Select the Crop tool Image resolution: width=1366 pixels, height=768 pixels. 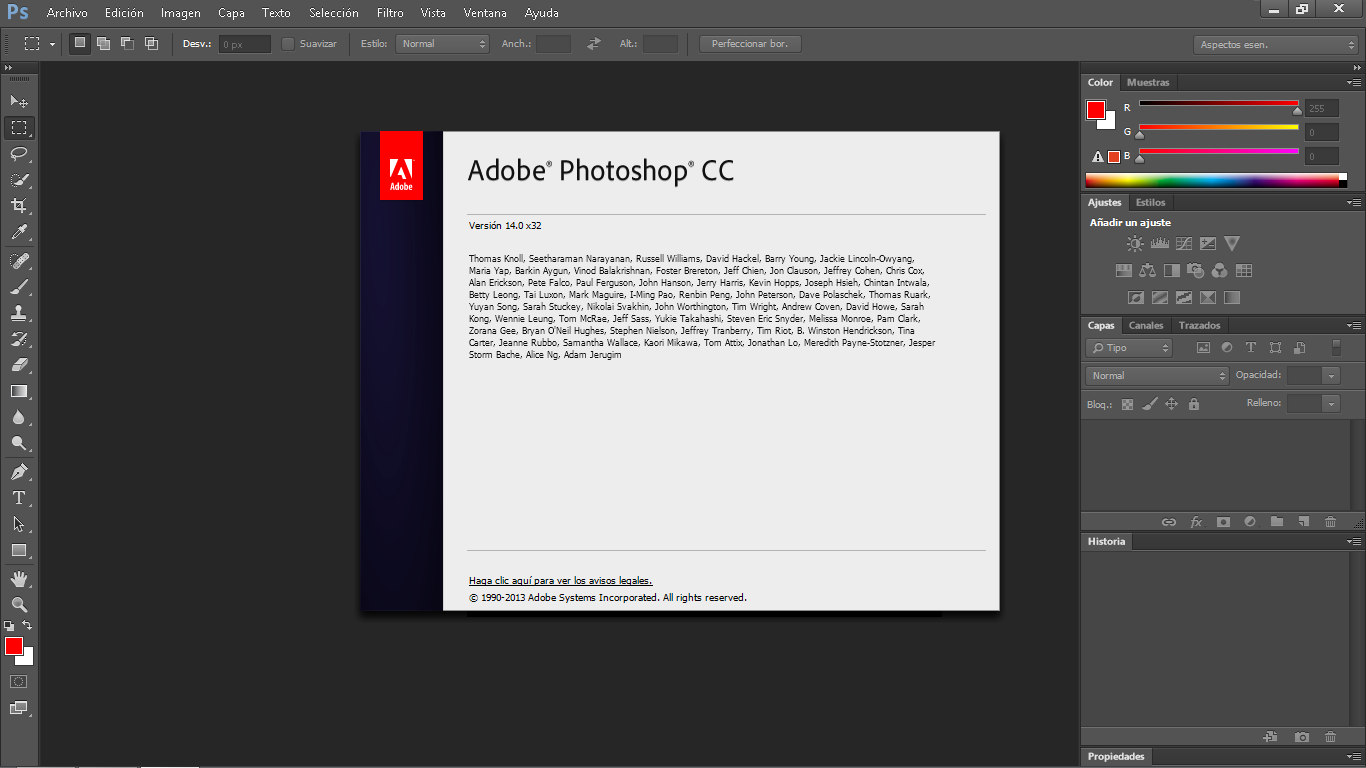19,205
